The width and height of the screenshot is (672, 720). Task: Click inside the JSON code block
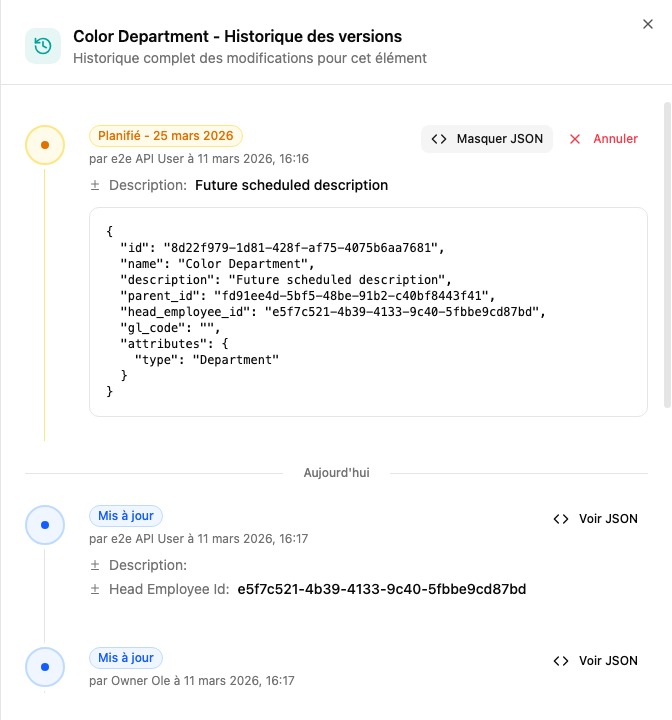pyautogui.click(x=368, y=312)
